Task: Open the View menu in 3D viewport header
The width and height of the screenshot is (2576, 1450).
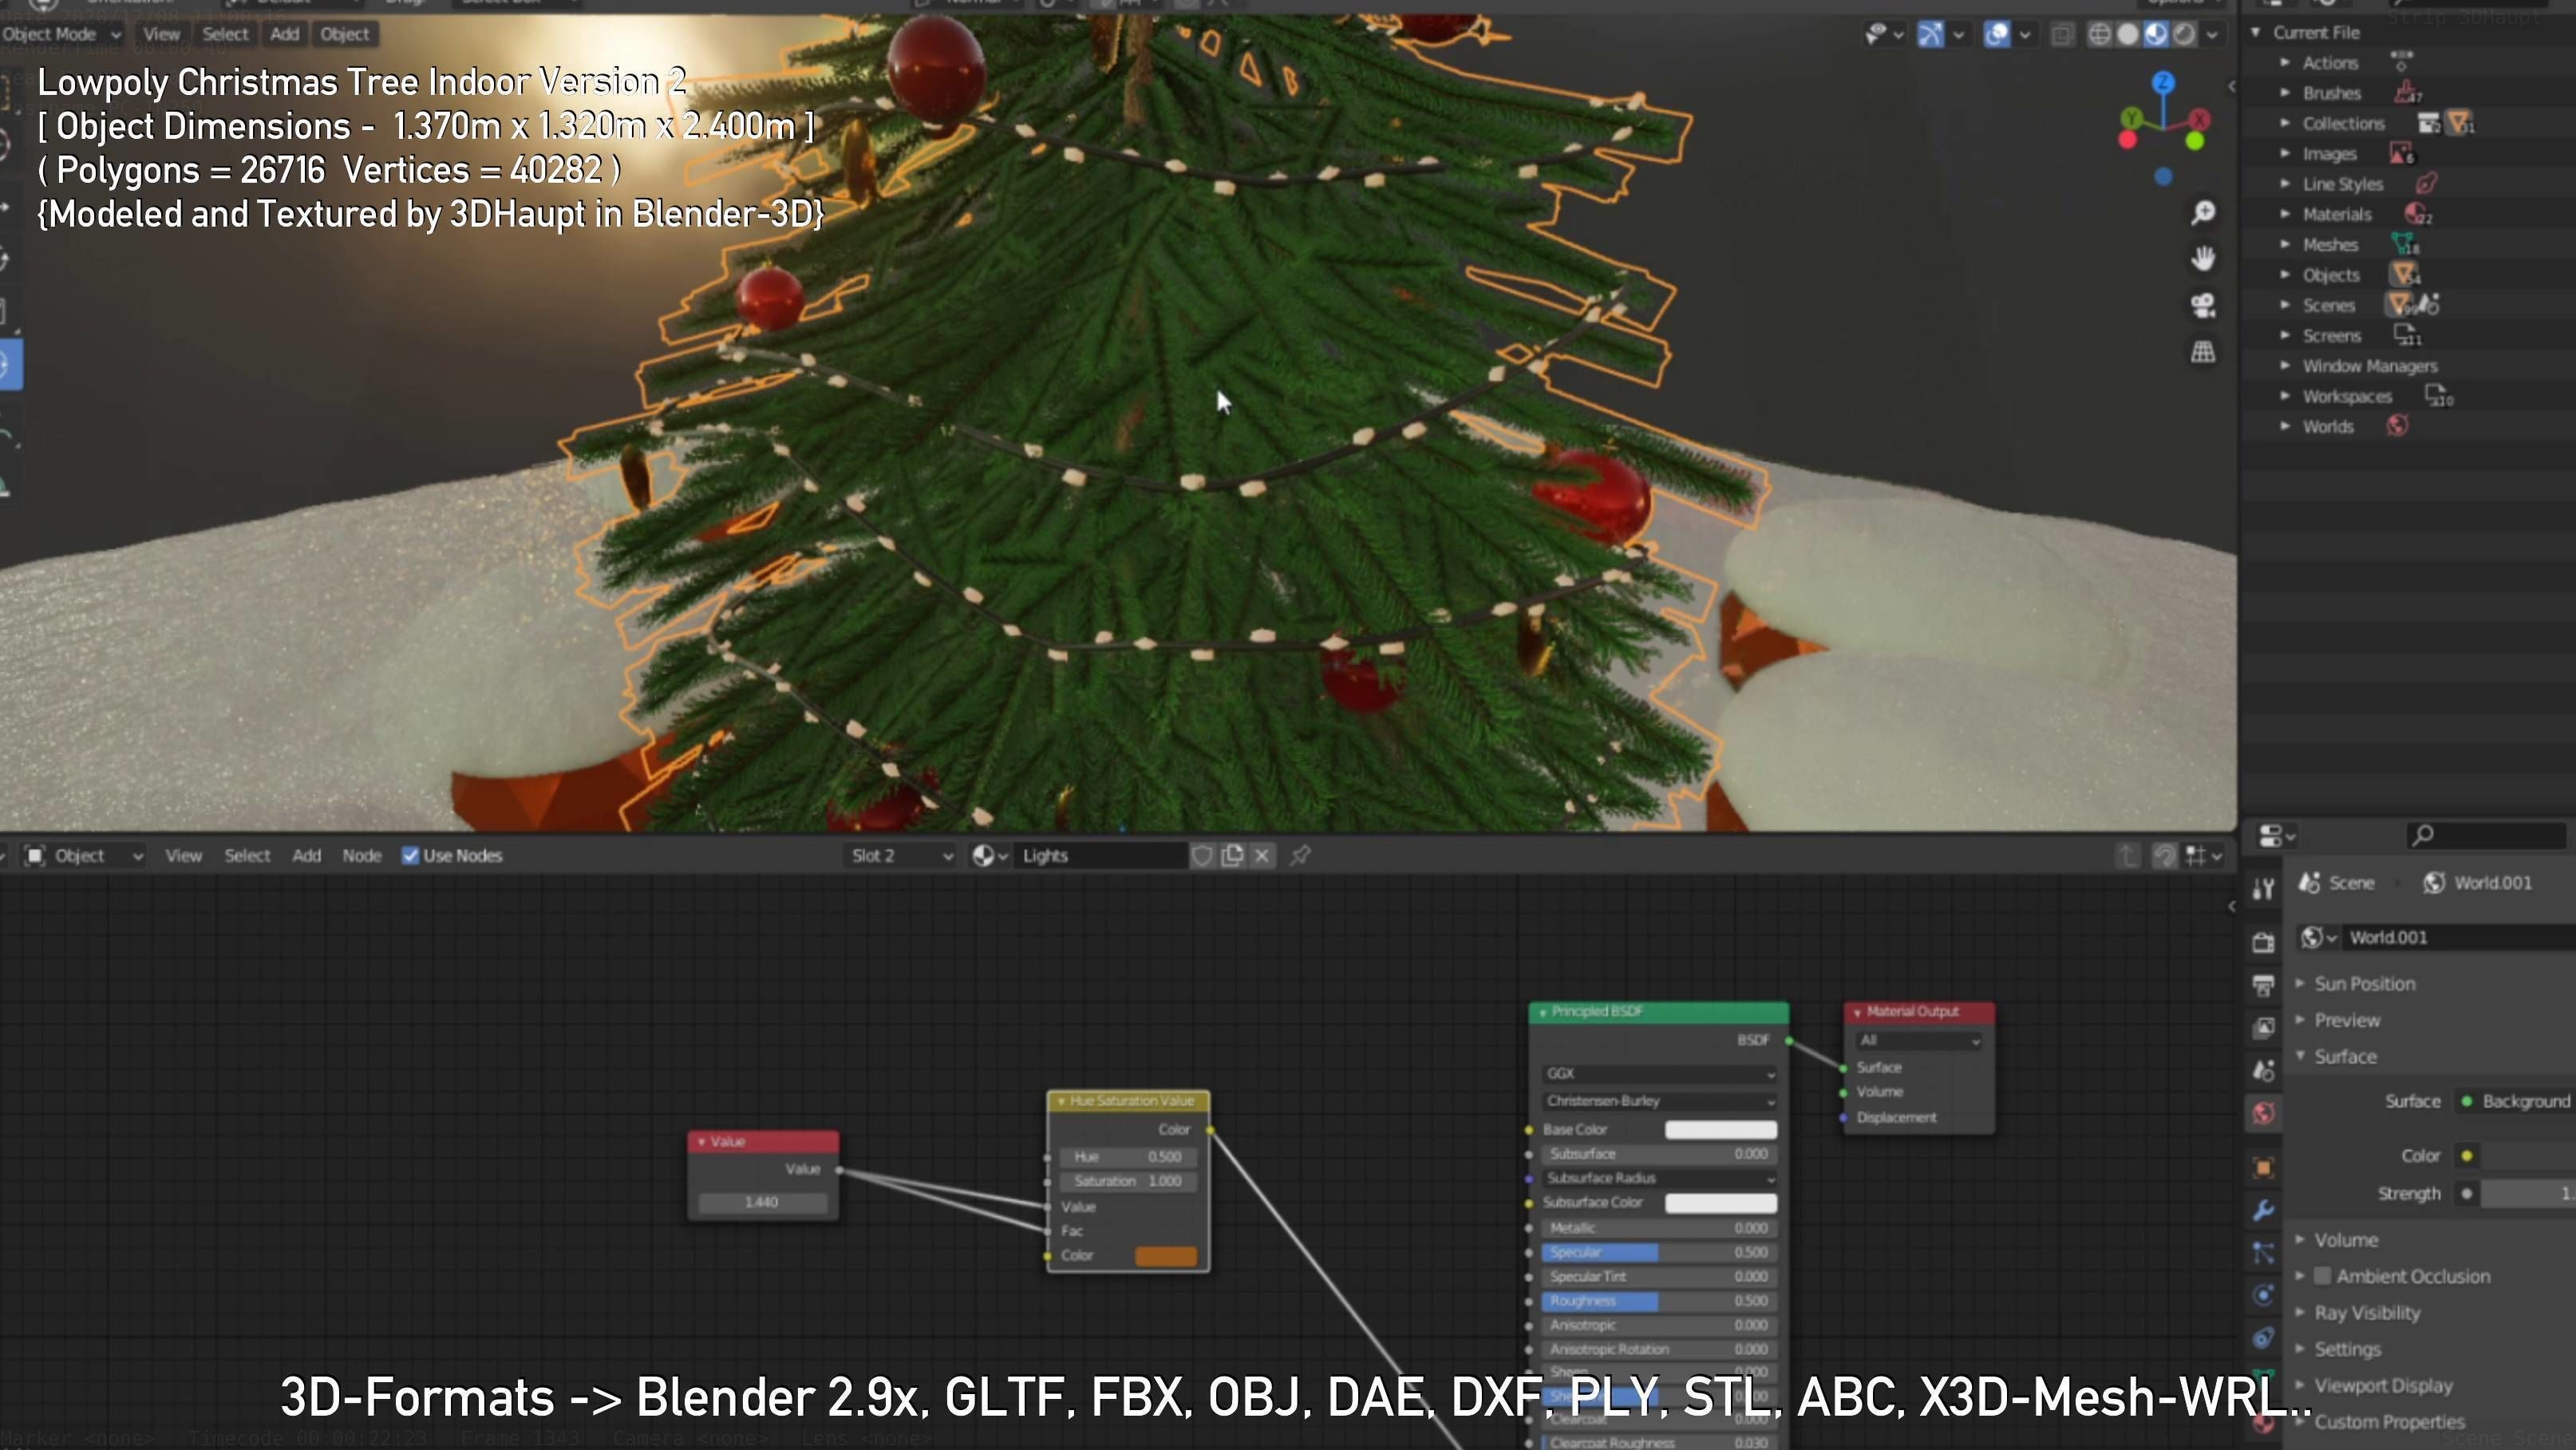Action: [161, 35]
